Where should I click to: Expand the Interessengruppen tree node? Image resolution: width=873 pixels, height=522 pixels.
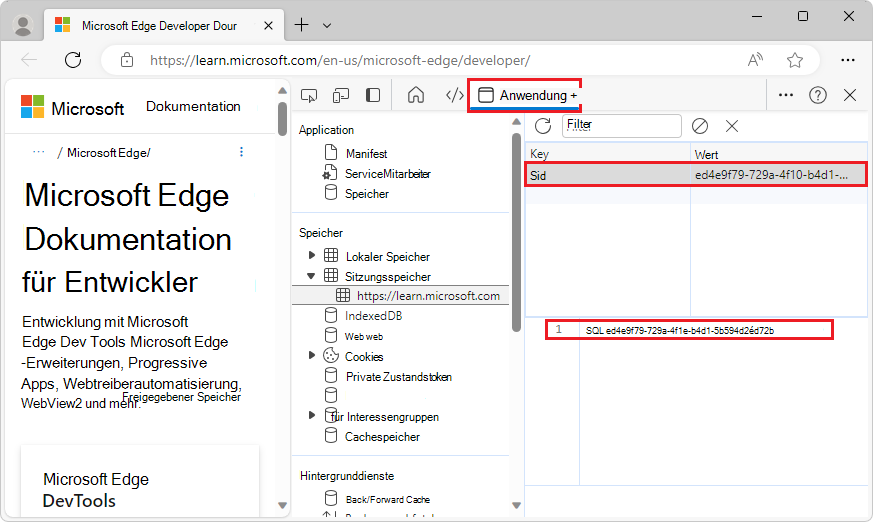(x=312, y=415)
